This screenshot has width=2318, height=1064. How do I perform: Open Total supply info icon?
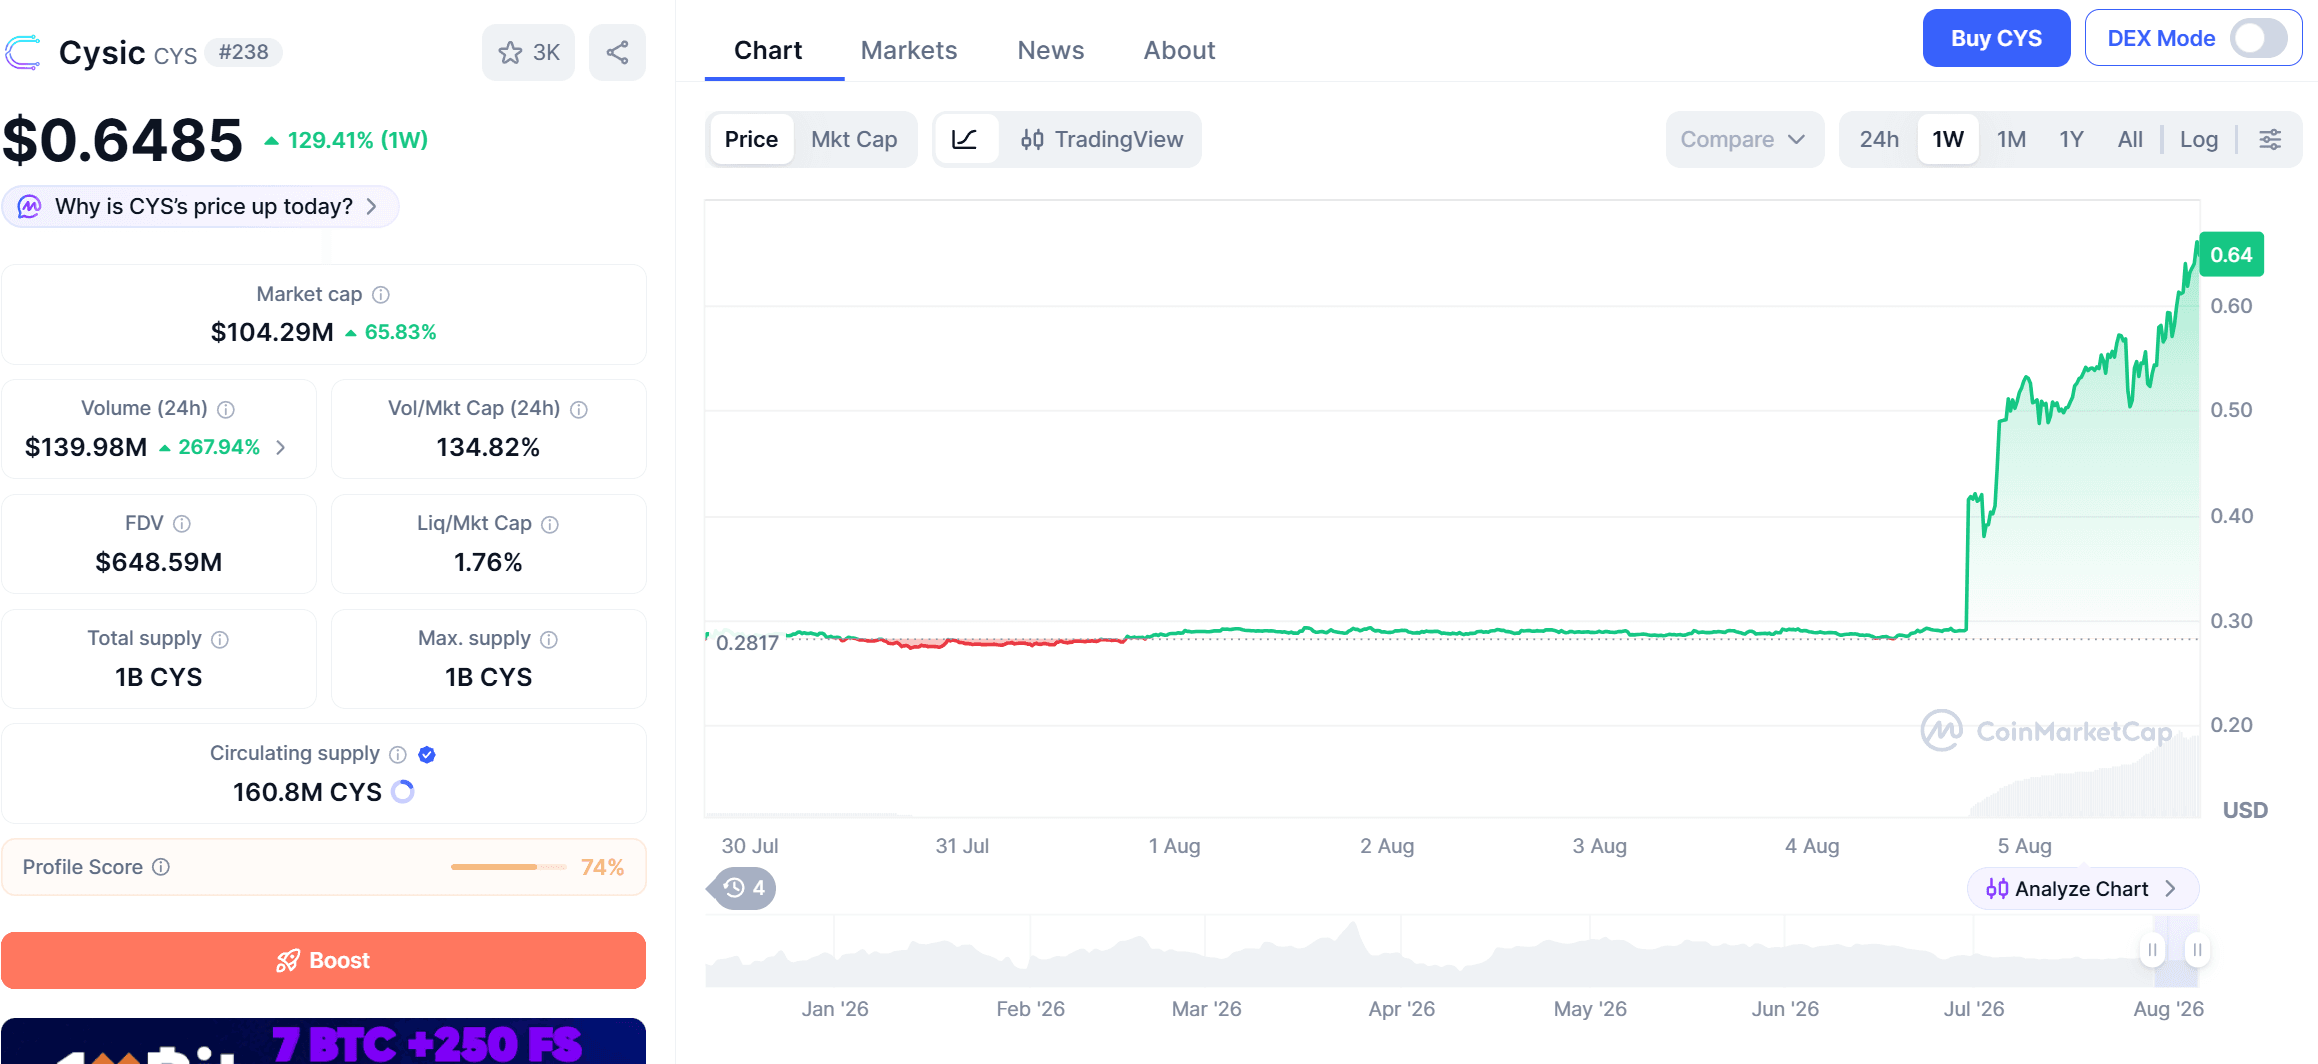point(220,639)
